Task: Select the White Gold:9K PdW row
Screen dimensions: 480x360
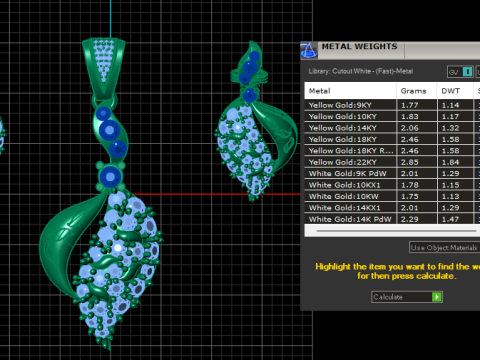Action: coord(392,173)
